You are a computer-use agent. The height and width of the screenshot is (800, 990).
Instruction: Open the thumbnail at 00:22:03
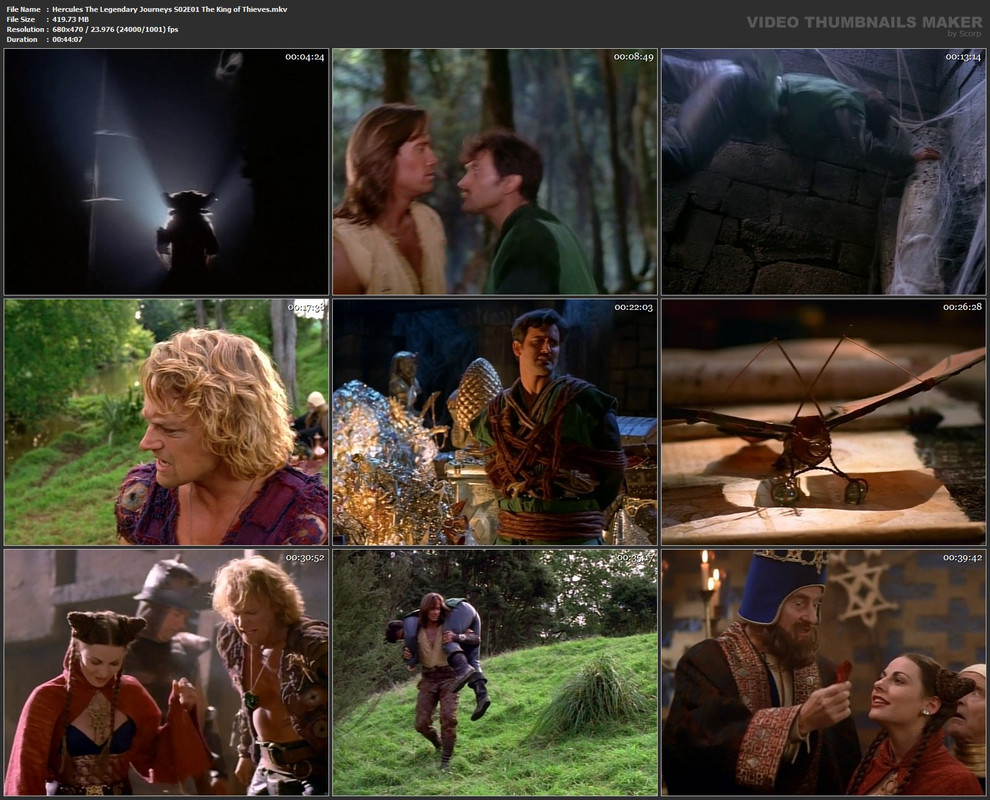click(495, 422)
